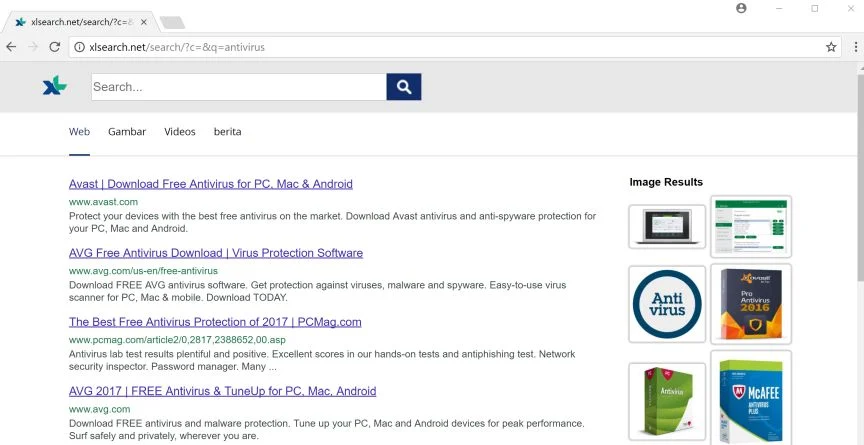
Task: Open green Antivirus box image thumbnail
Action: coord(667,401)
